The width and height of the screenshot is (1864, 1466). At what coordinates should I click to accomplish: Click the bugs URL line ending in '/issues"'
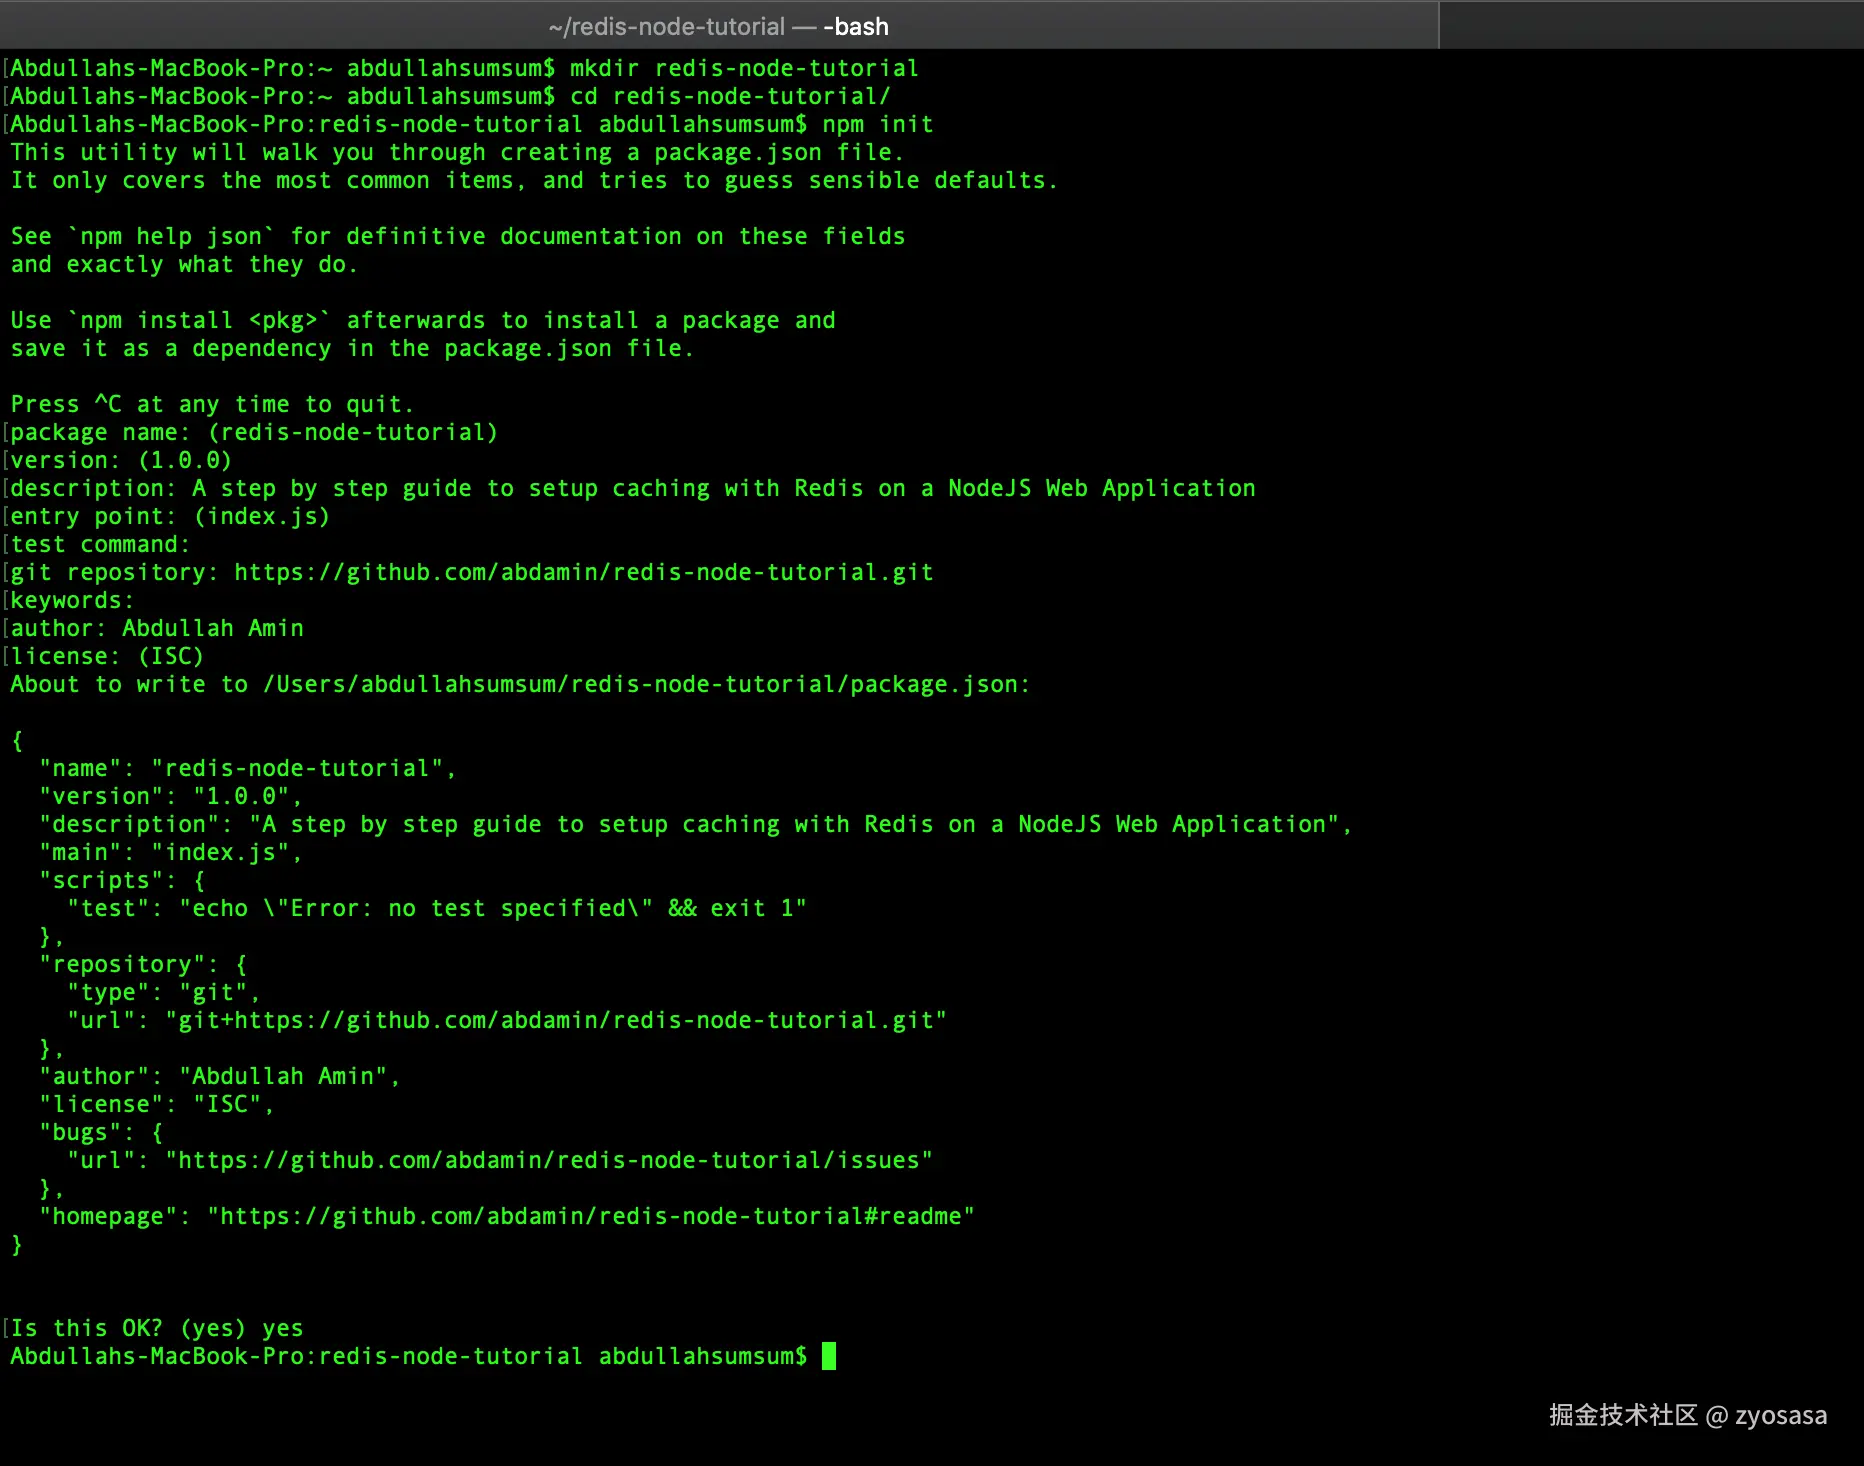tap(499, 1160)
